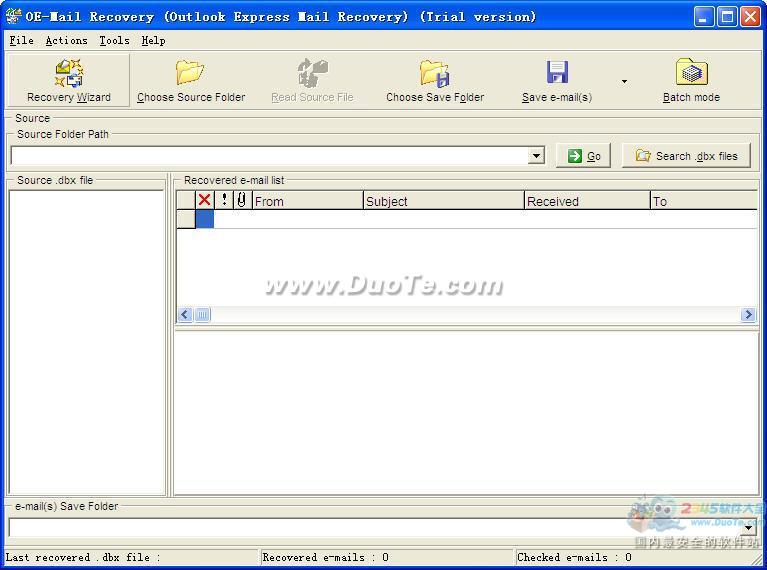Open the Tools menu
The image size is (767, 570).
(x=114, y=41)
